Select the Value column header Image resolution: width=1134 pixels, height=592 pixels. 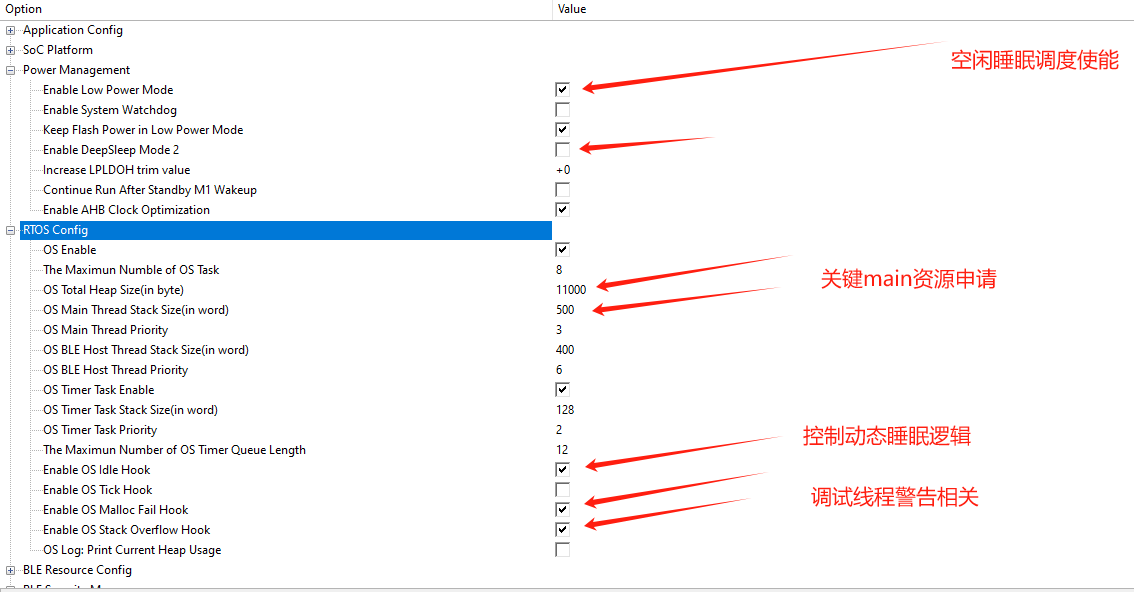572,9
